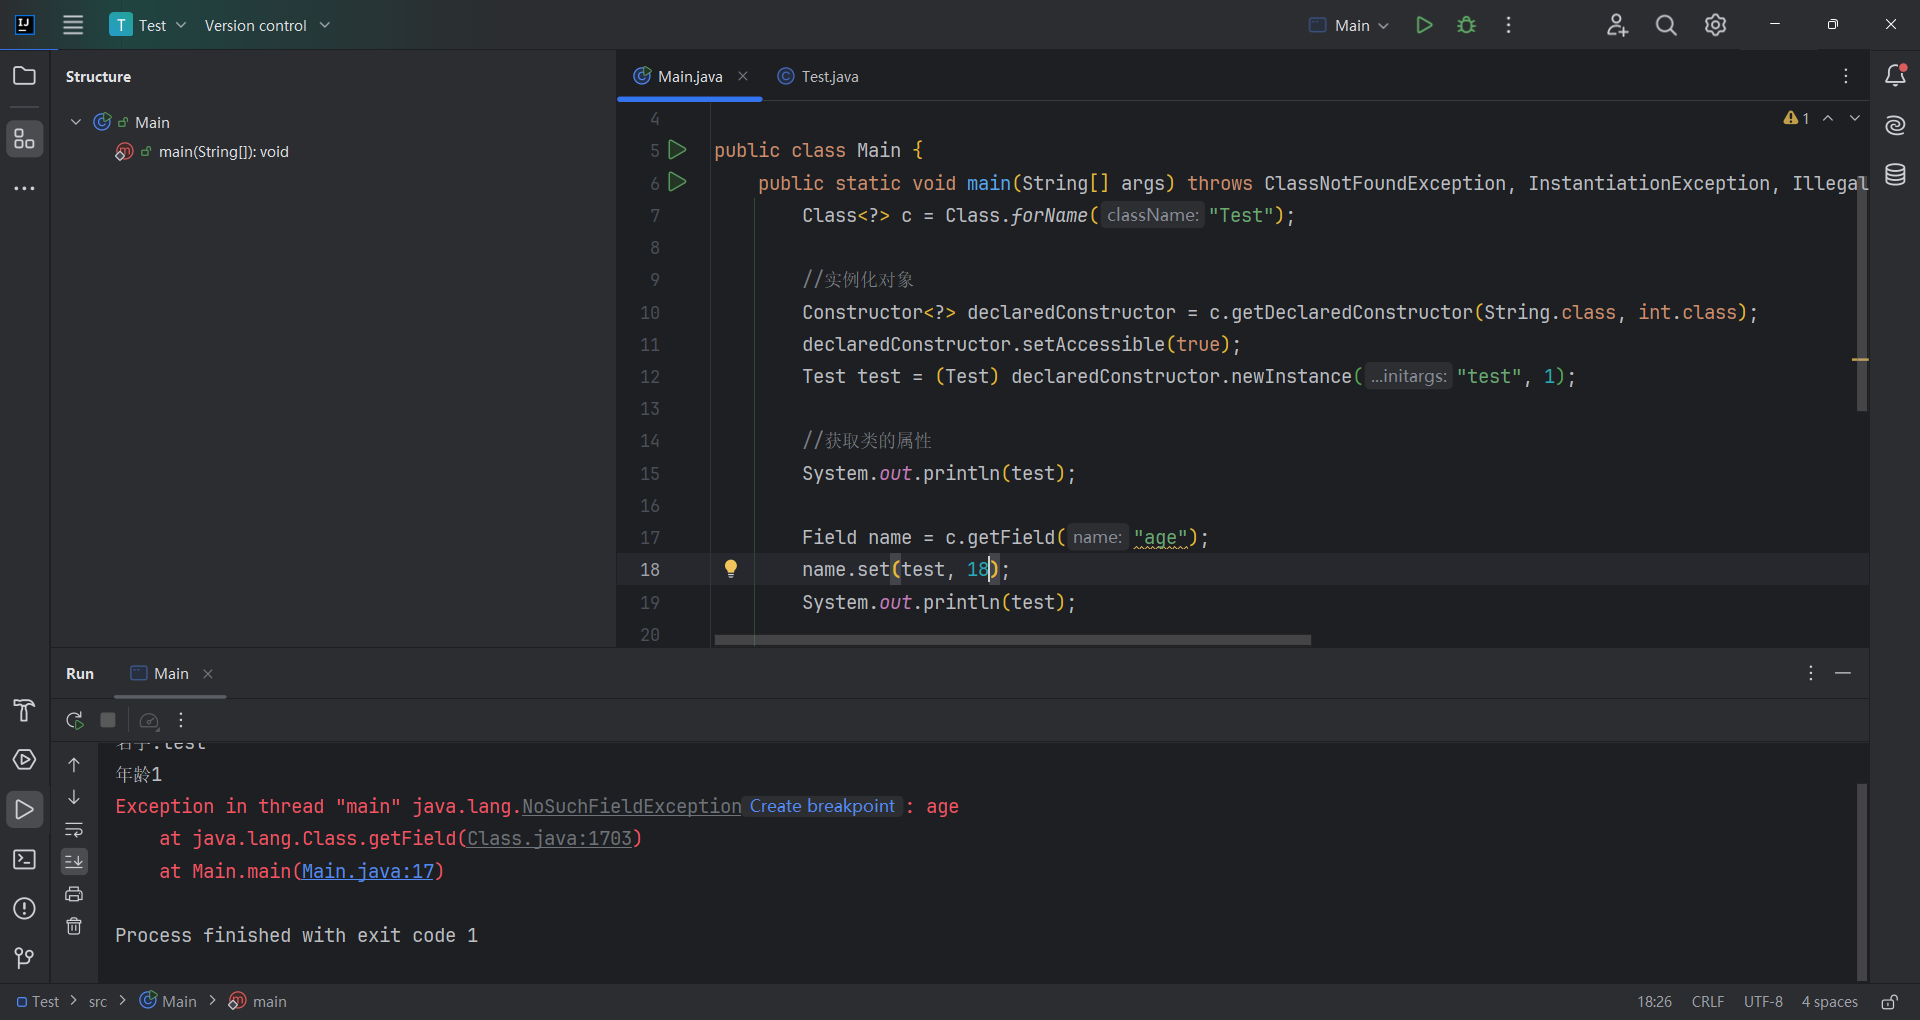Click the intention light bulb on line 18
This screenshot has height=1020, width=1920.
coord(731,569)
